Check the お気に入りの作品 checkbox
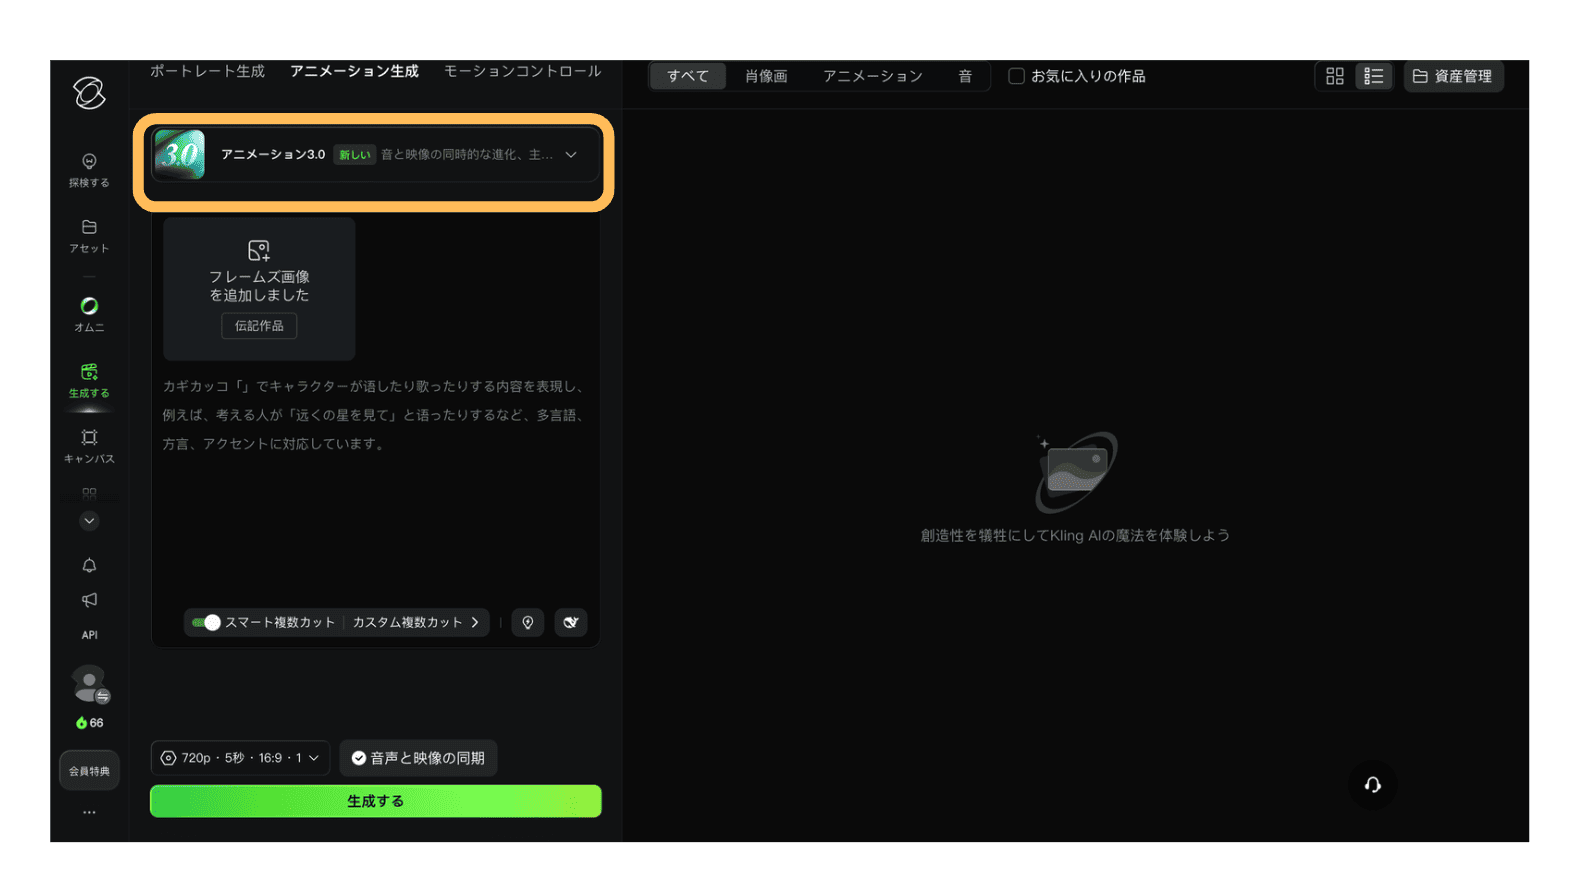1584x888 pixels. 1016,76
